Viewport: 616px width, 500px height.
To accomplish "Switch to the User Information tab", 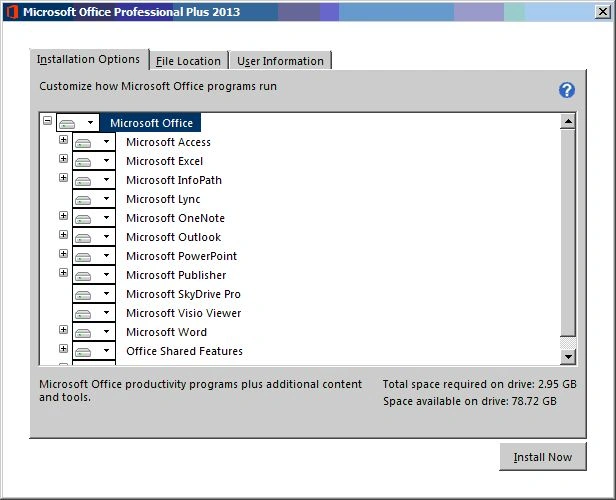I will click(x=280, y=61).
